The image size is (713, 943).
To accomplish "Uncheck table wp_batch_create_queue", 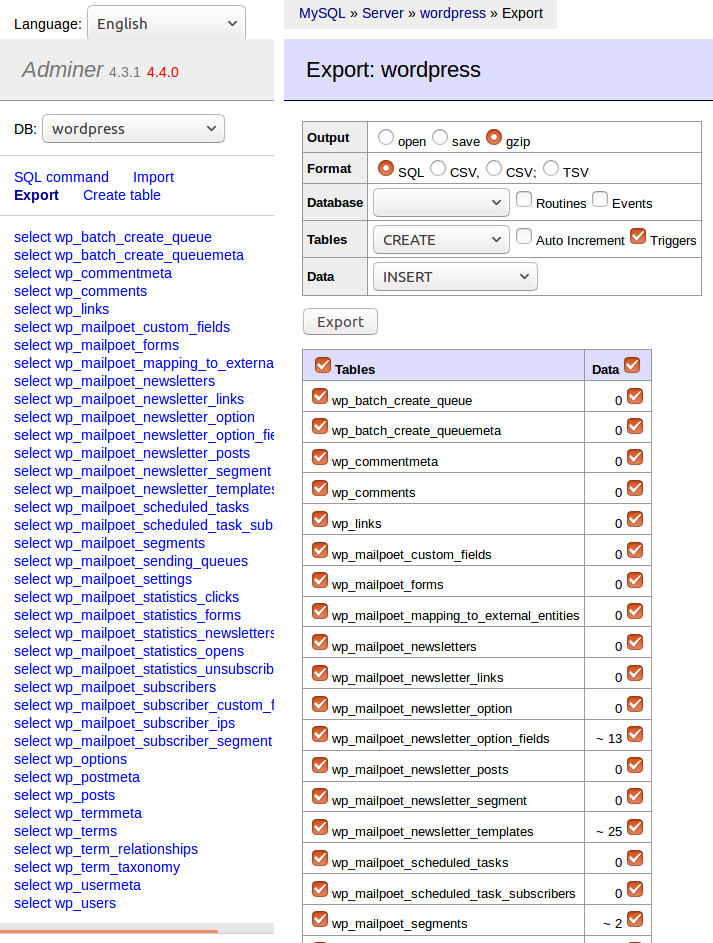I will coord(320,396).
